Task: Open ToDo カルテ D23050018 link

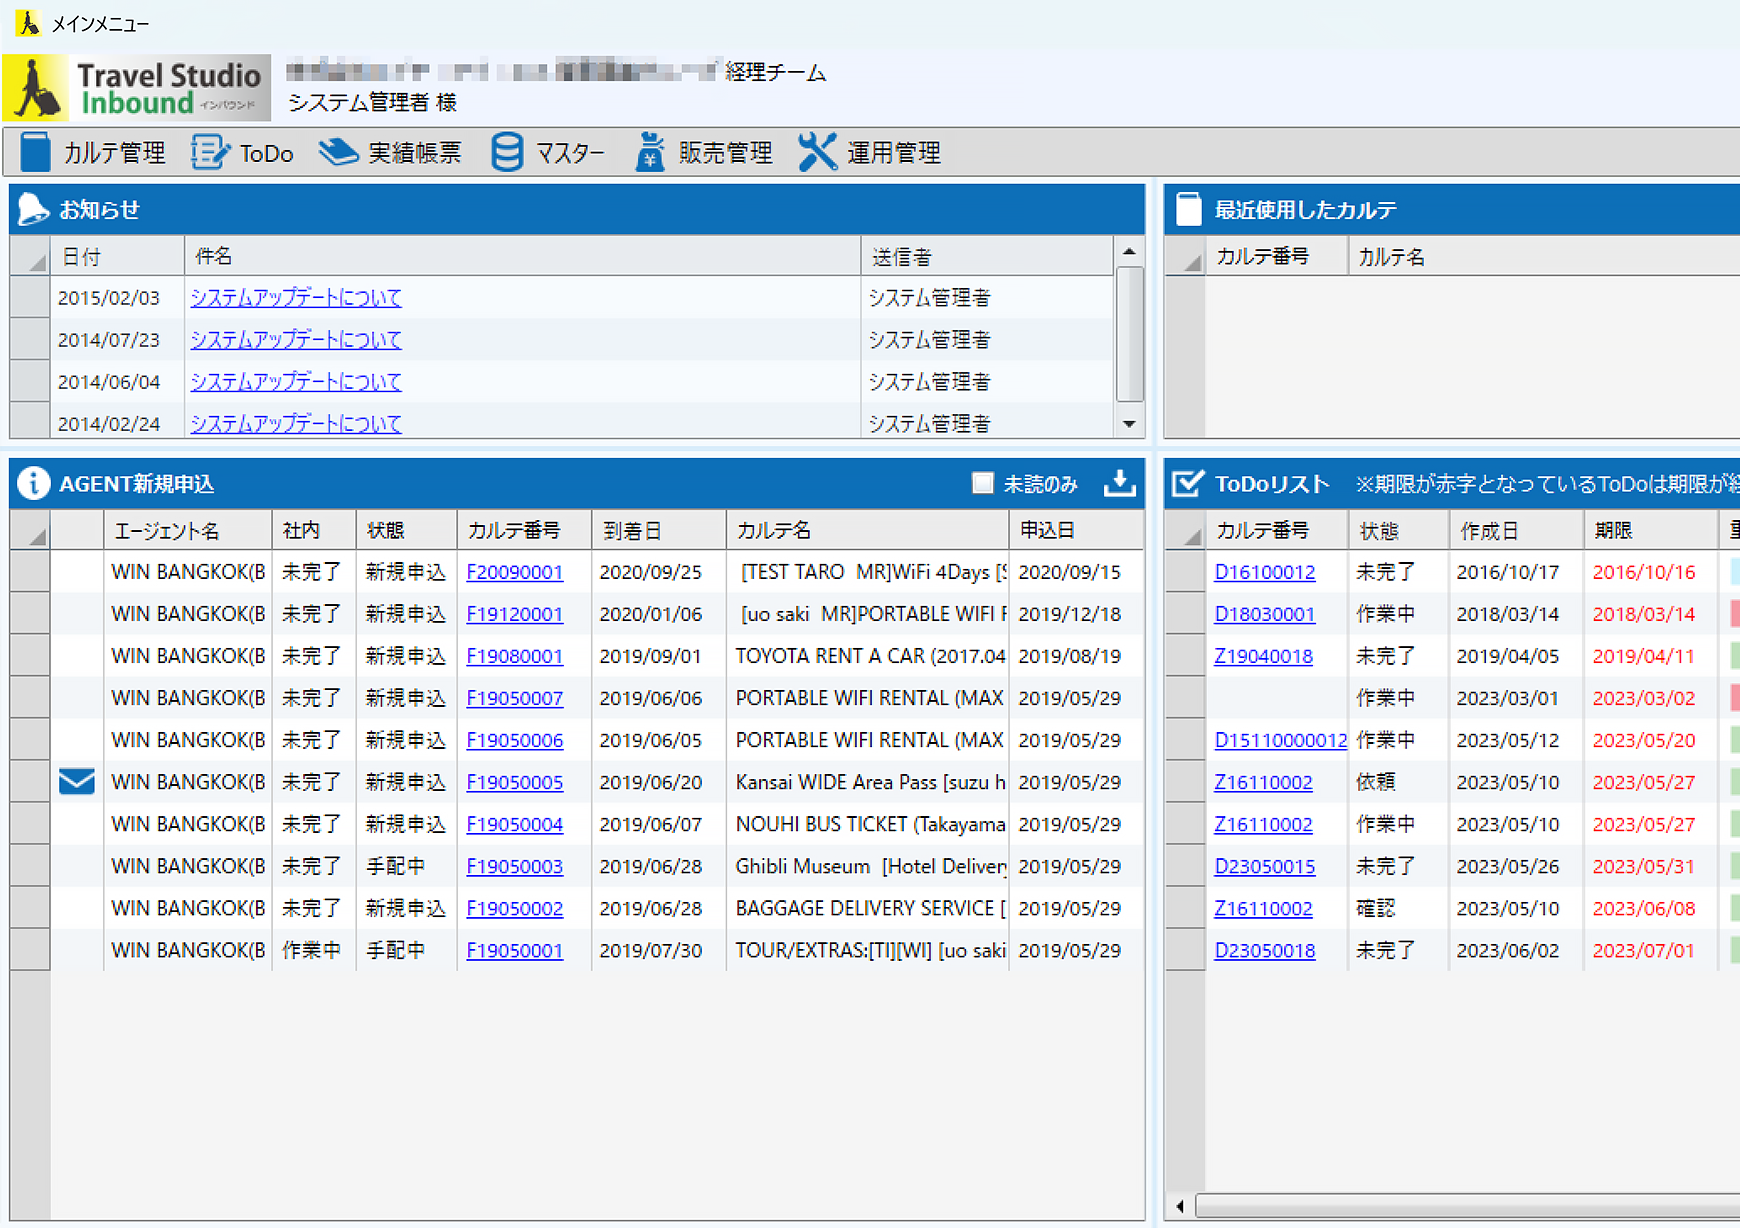Action: (1264, 950)
